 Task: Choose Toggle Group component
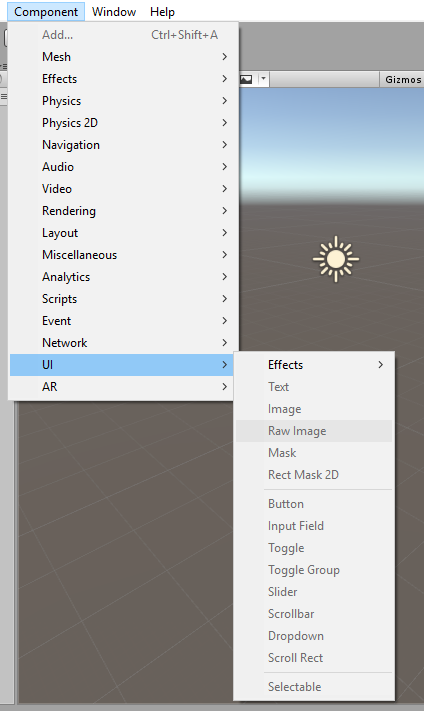(314, 570)
